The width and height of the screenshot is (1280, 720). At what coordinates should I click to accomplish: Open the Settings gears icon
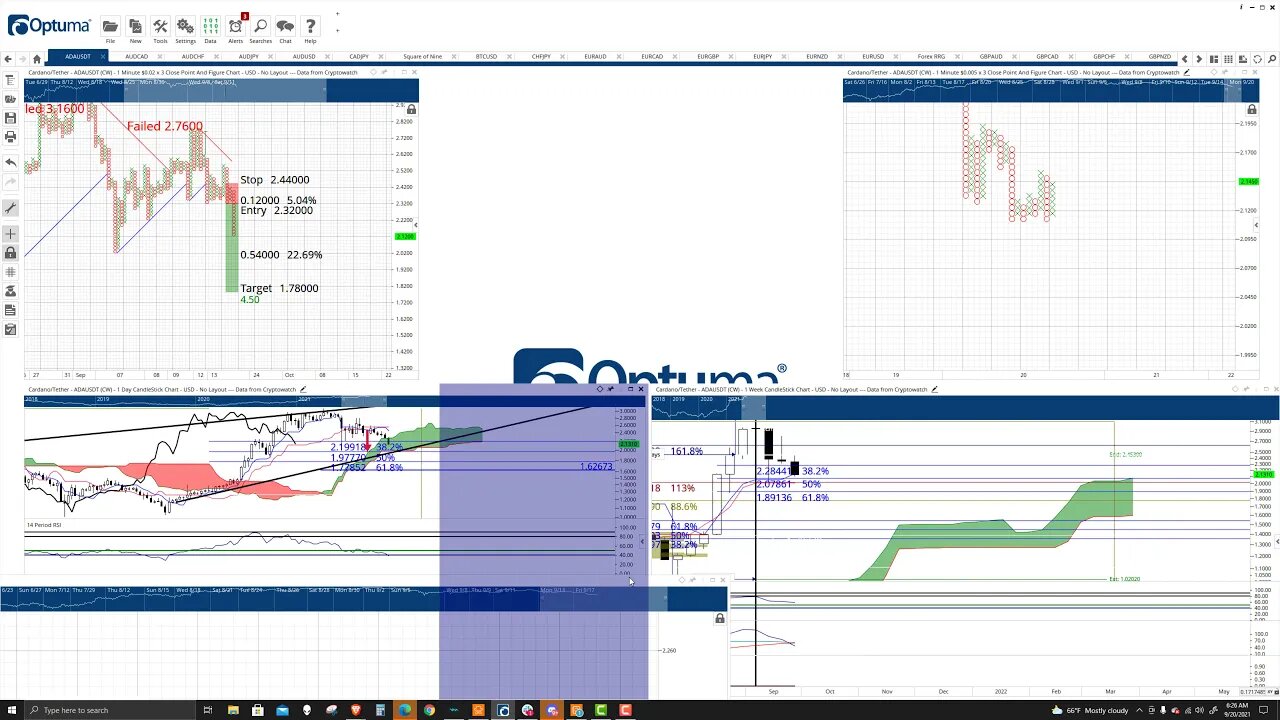[185, 26]
